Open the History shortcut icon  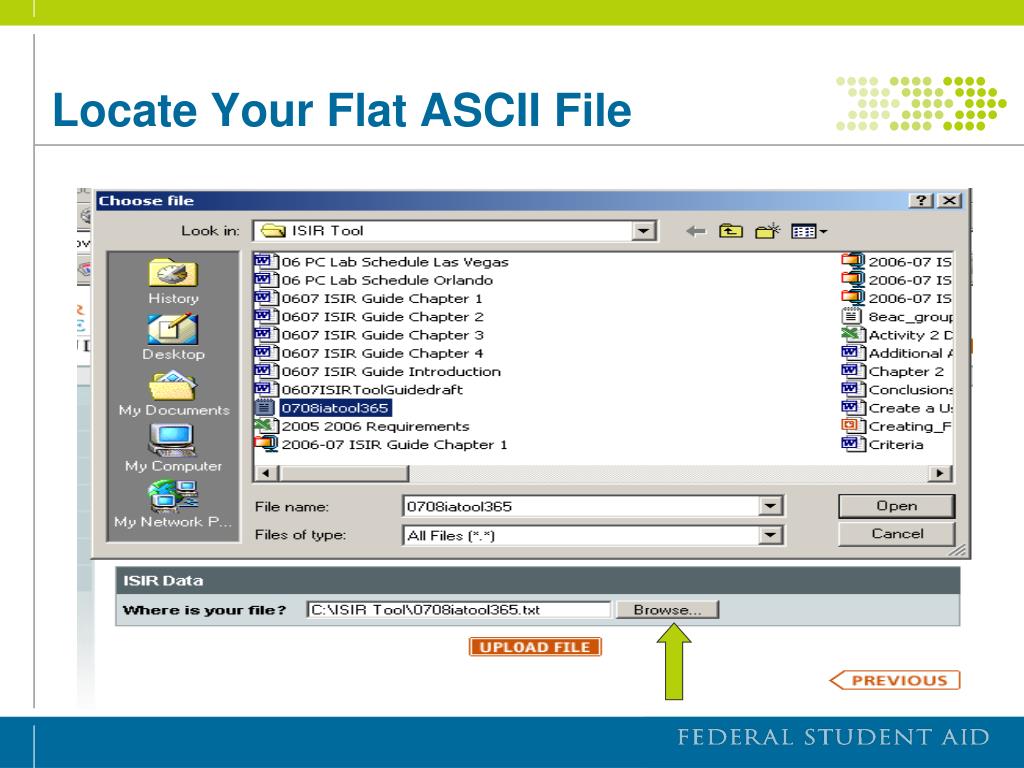(x=172, y=273)
